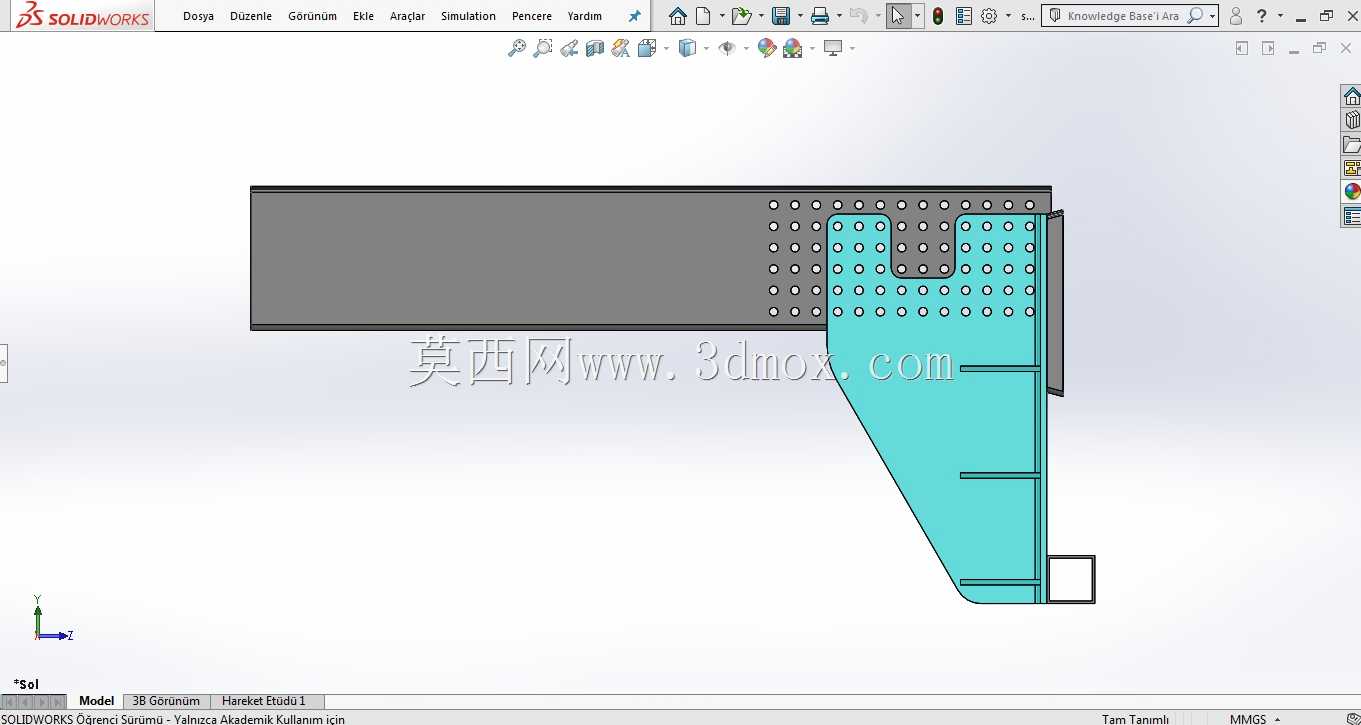Screen dimensions: 1361x725
Task: Pin the menu bar with pushpin icon
Action: tap(634, 16)
